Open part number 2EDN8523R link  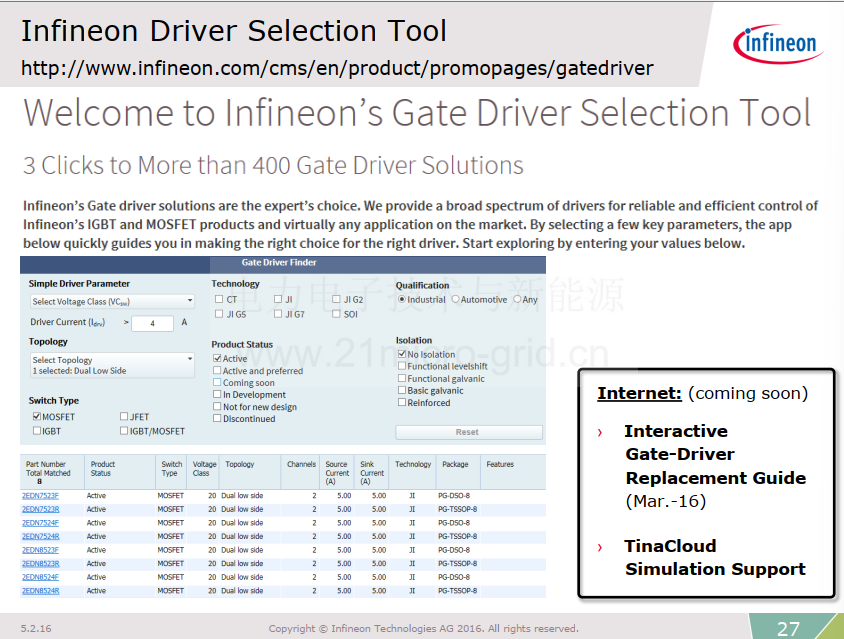click(40, 564)
